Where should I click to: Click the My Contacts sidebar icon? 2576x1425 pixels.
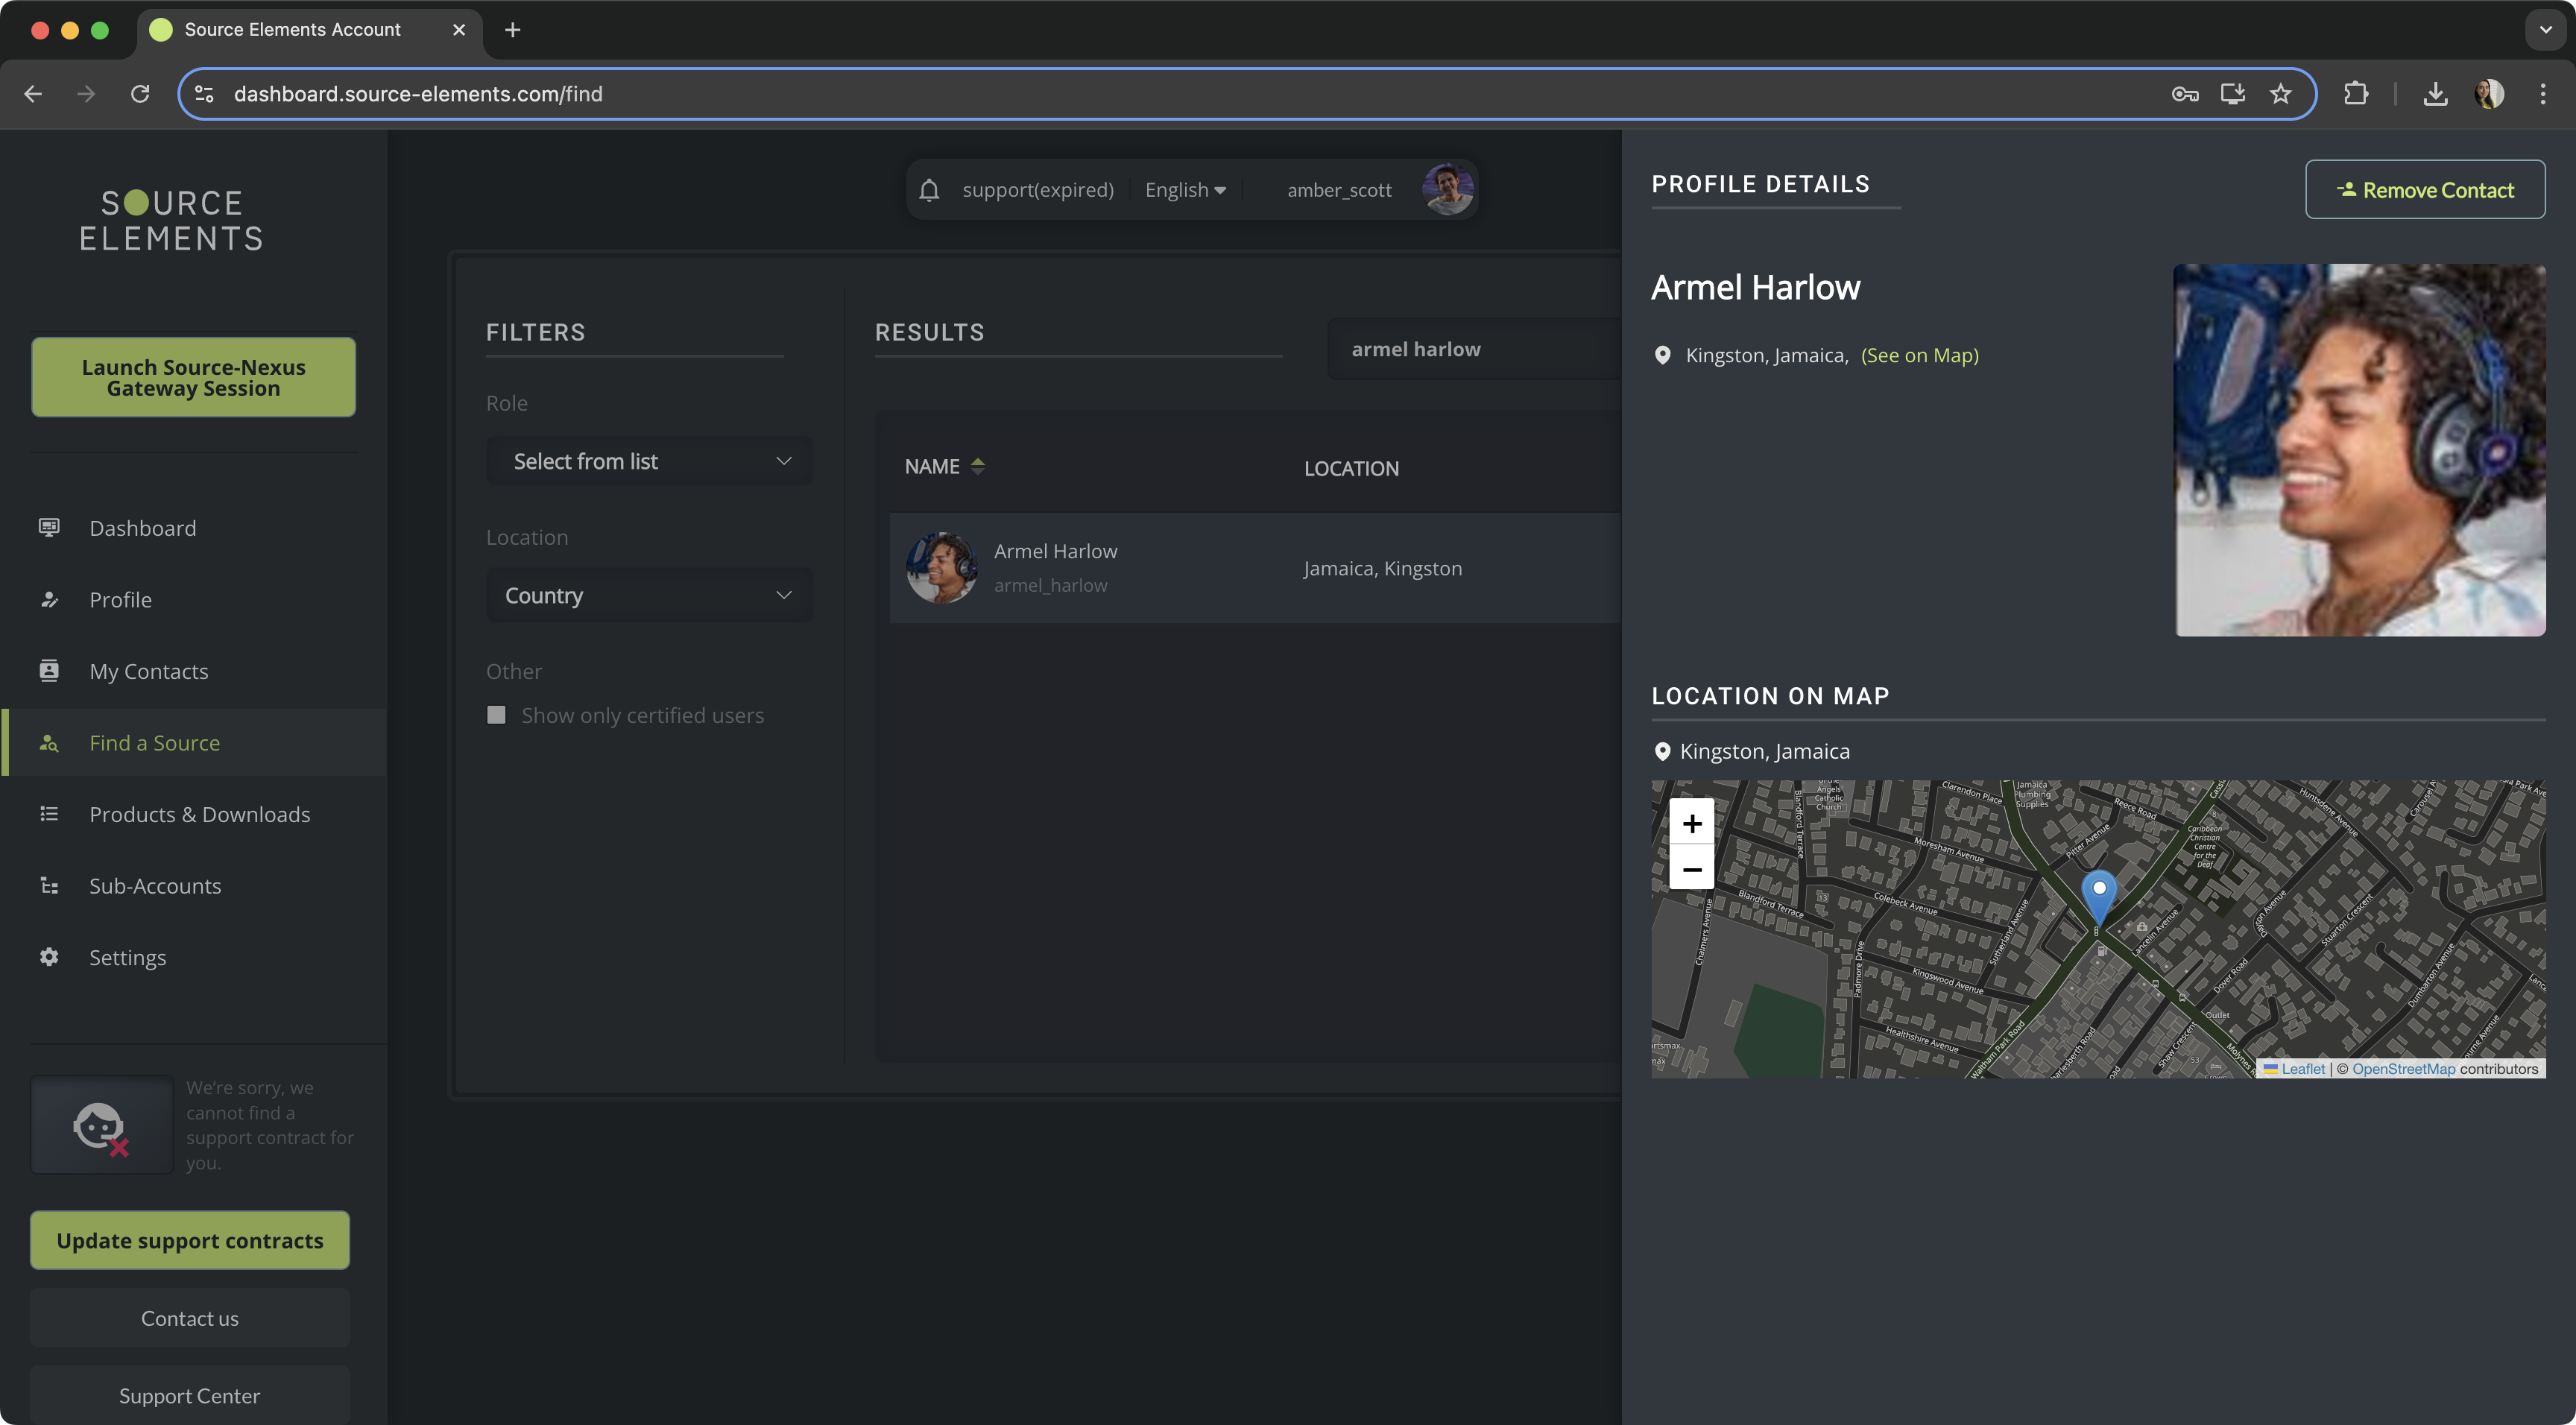pyautogui.click(x=49, y=671)
